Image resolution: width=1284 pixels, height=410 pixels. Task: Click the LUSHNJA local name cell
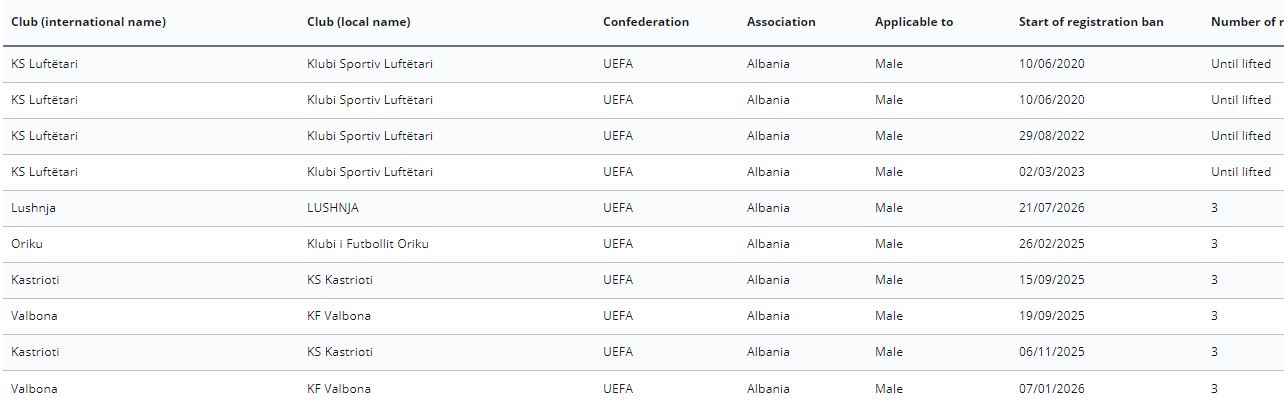tap(333, 208)
